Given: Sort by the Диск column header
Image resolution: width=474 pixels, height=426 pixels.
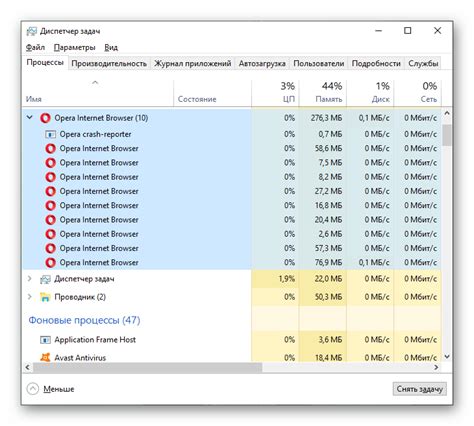Looking at the screenshot, I should [370, 93].
